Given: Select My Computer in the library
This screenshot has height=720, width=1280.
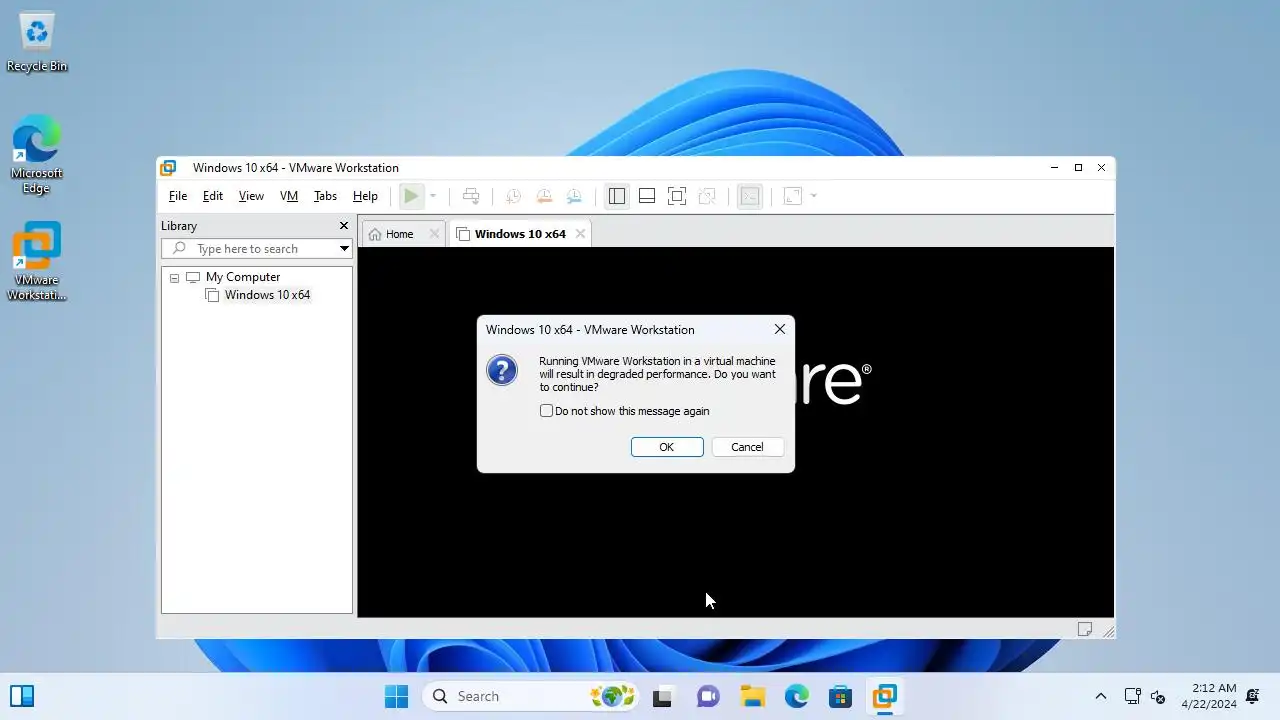Looking at the screenshot, I should pyautogui.click(x=243, y=277).
